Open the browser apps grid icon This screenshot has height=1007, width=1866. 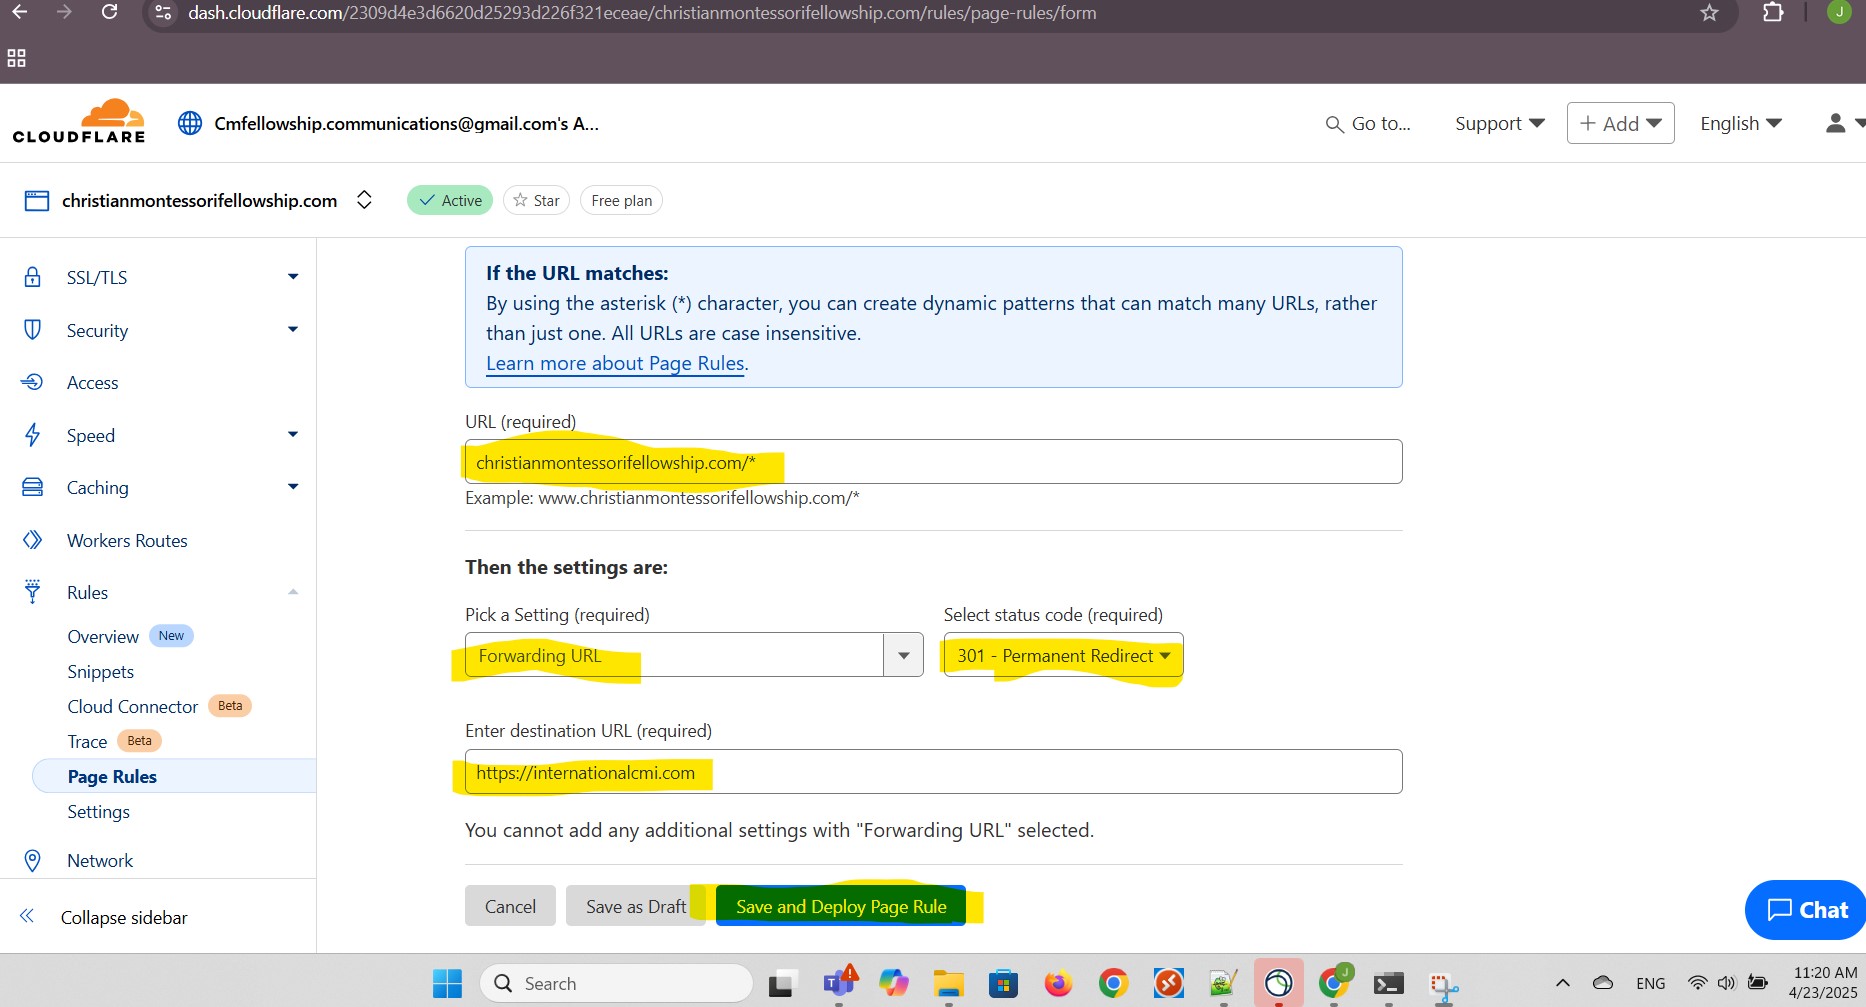[16, 58]
